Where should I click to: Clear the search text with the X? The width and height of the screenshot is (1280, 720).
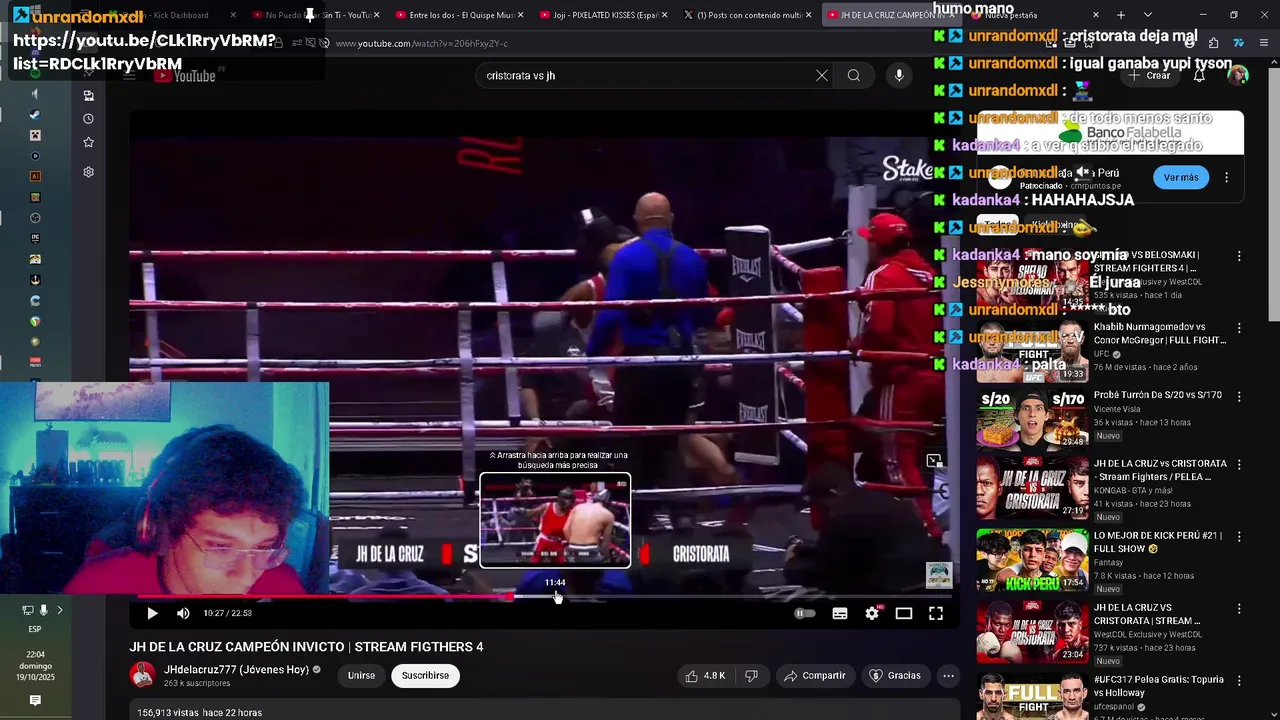pos(822,75)
